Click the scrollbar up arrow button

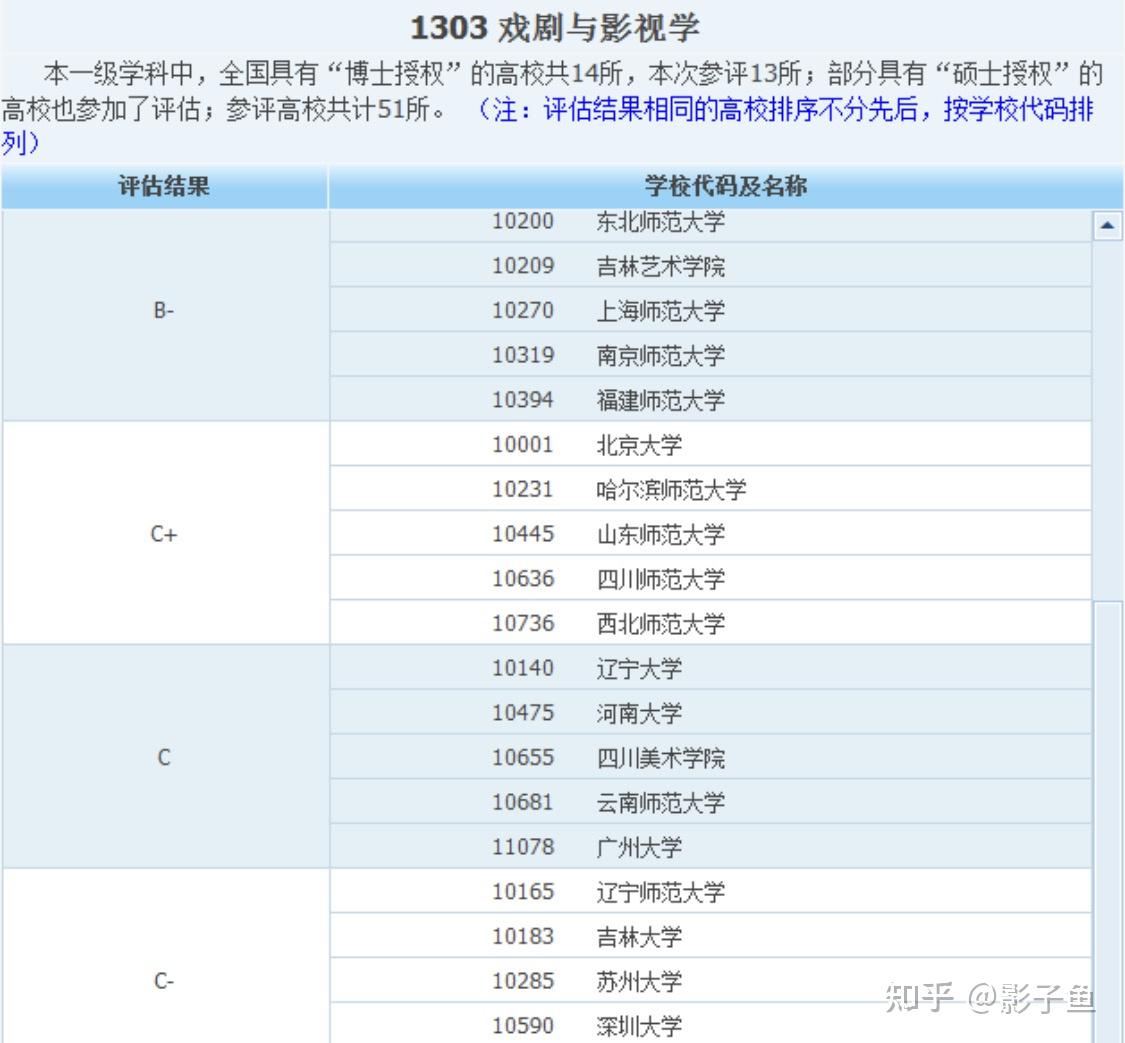[1107, 226]
